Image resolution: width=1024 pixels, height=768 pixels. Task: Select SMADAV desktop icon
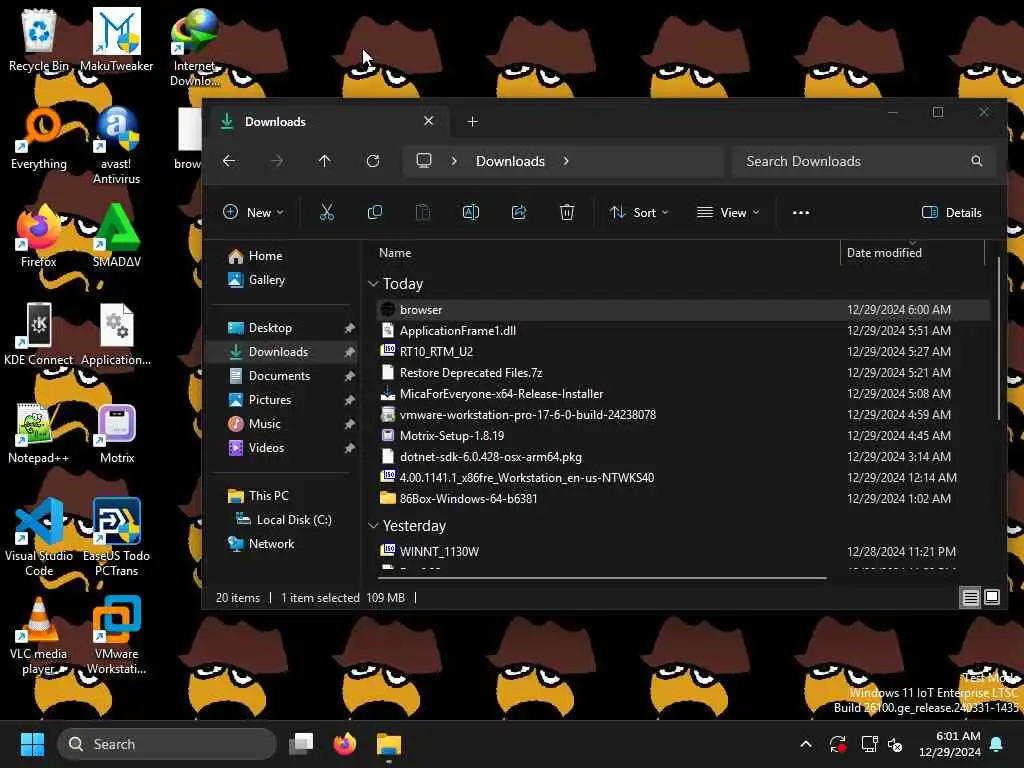pyautogui.click(x=116, y=236)
